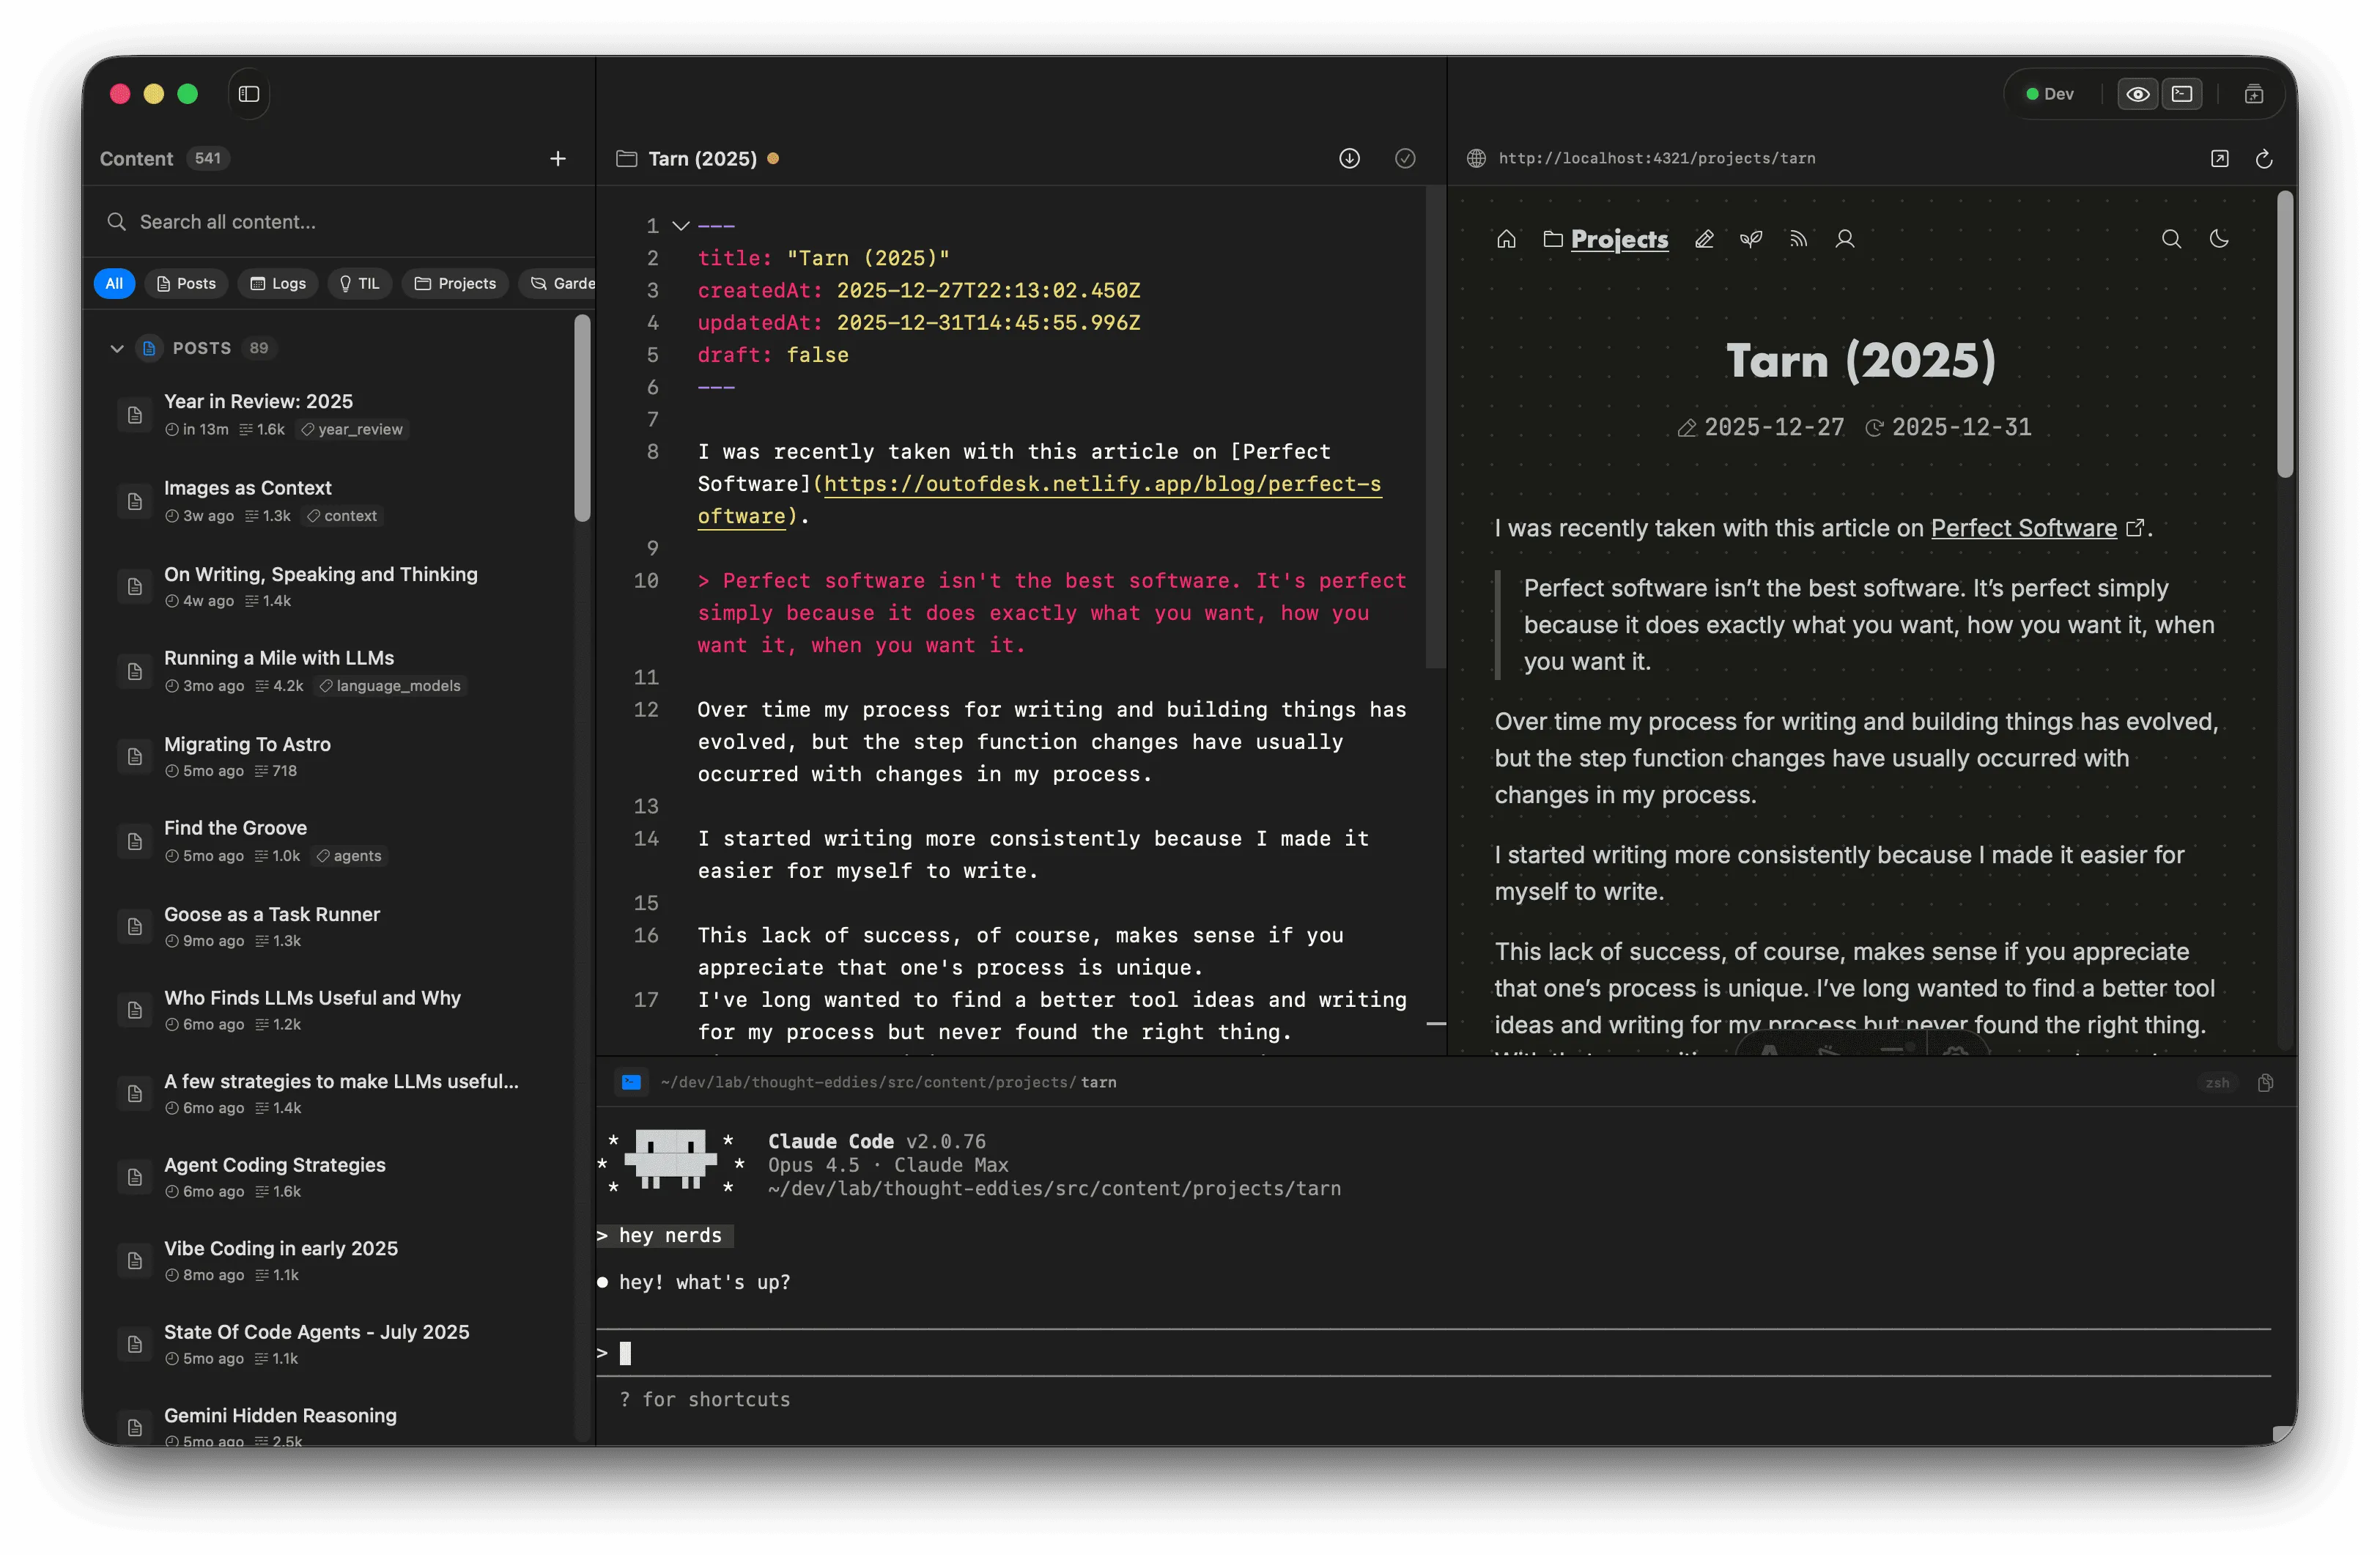
Task: Click the AI sparkle stack icon
Action: tap(2254, 94)
